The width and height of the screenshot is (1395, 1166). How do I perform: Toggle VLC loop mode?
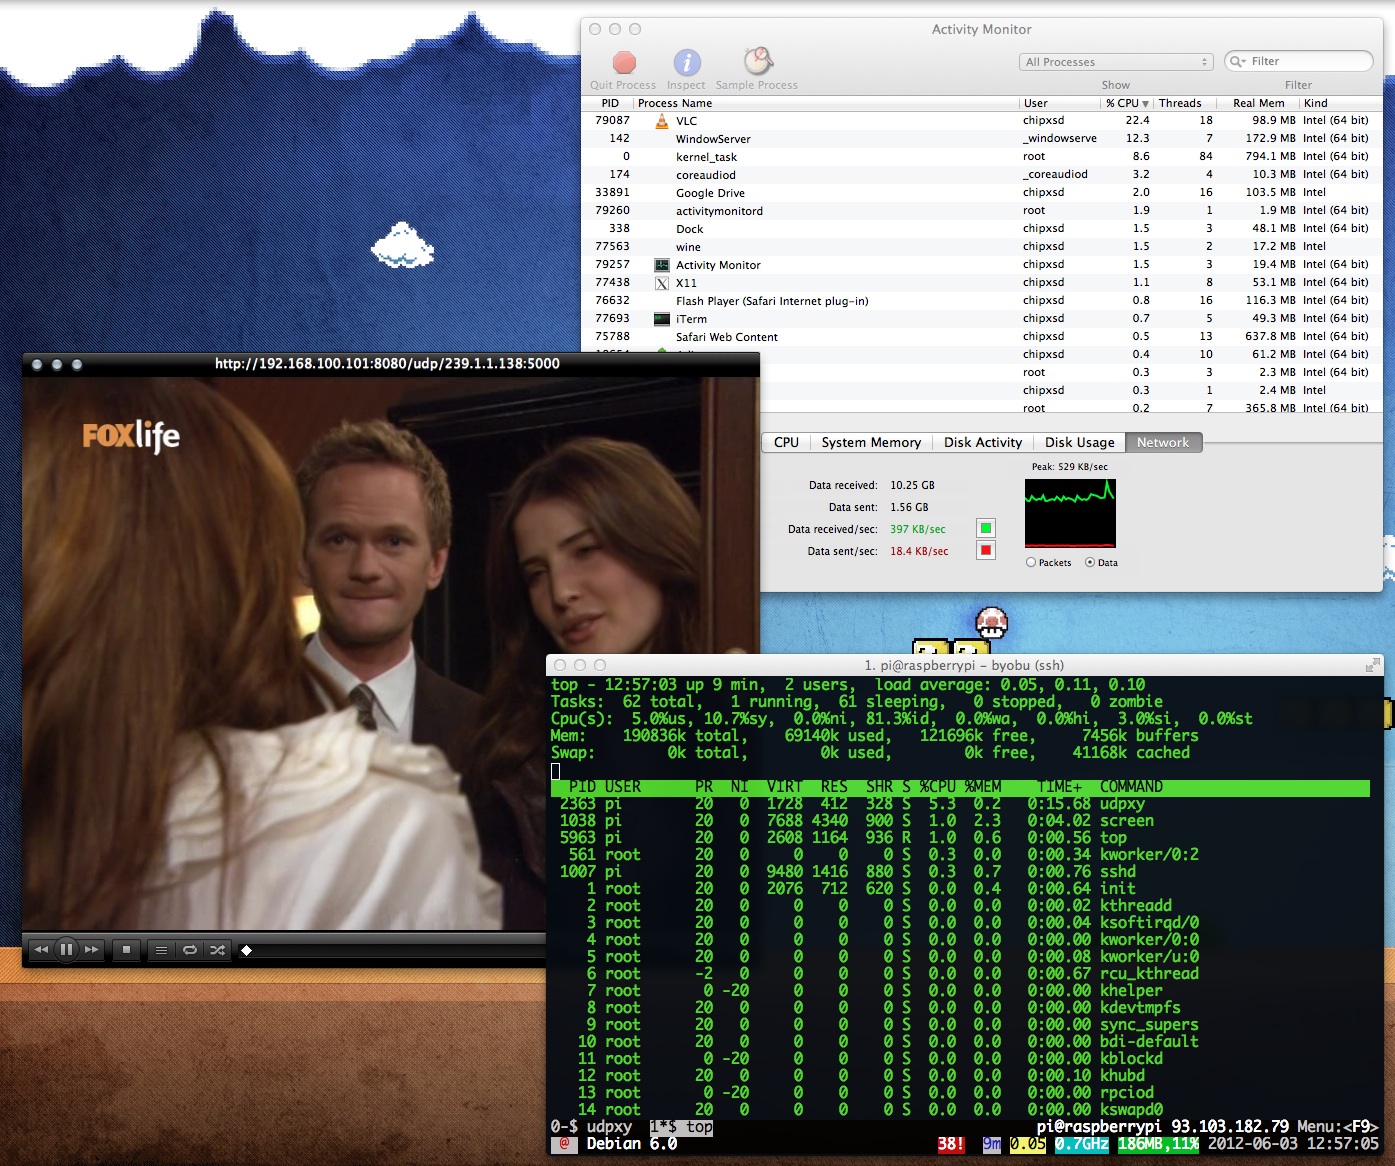[190, 950]
